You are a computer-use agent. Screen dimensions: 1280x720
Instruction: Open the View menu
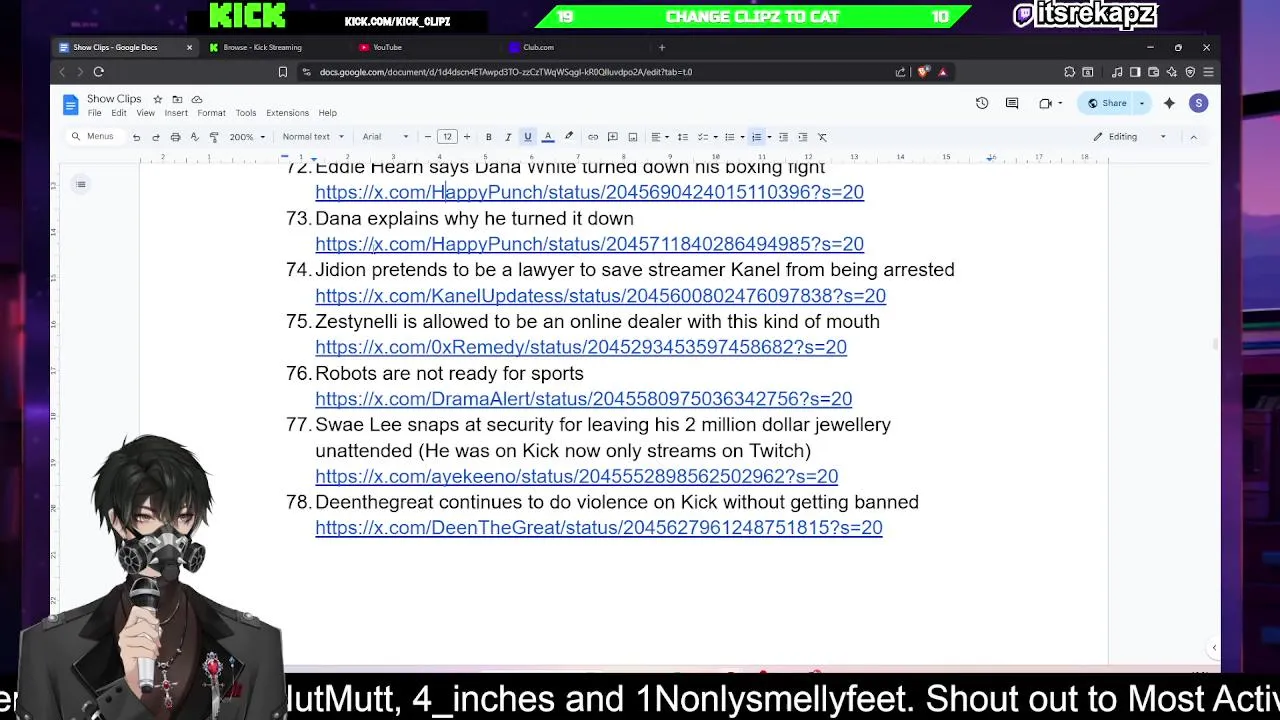145,113
